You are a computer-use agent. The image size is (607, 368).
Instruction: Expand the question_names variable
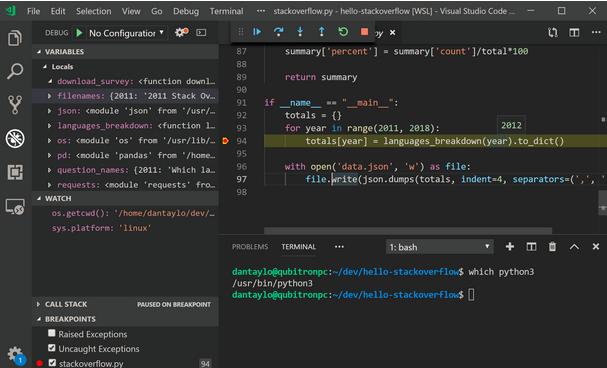[x=50, y=170]
